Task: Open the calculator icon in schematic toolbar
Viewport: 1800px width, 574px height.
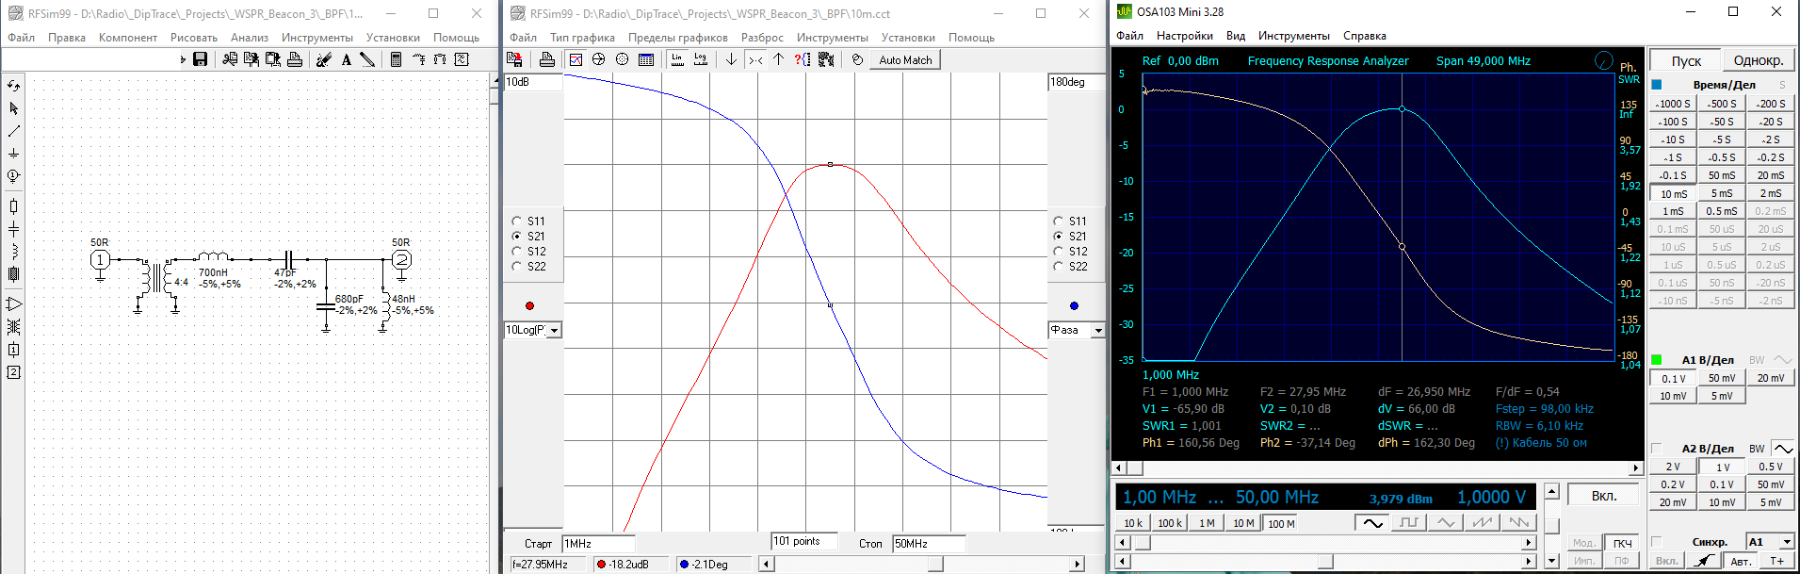Action: [396, 60]
